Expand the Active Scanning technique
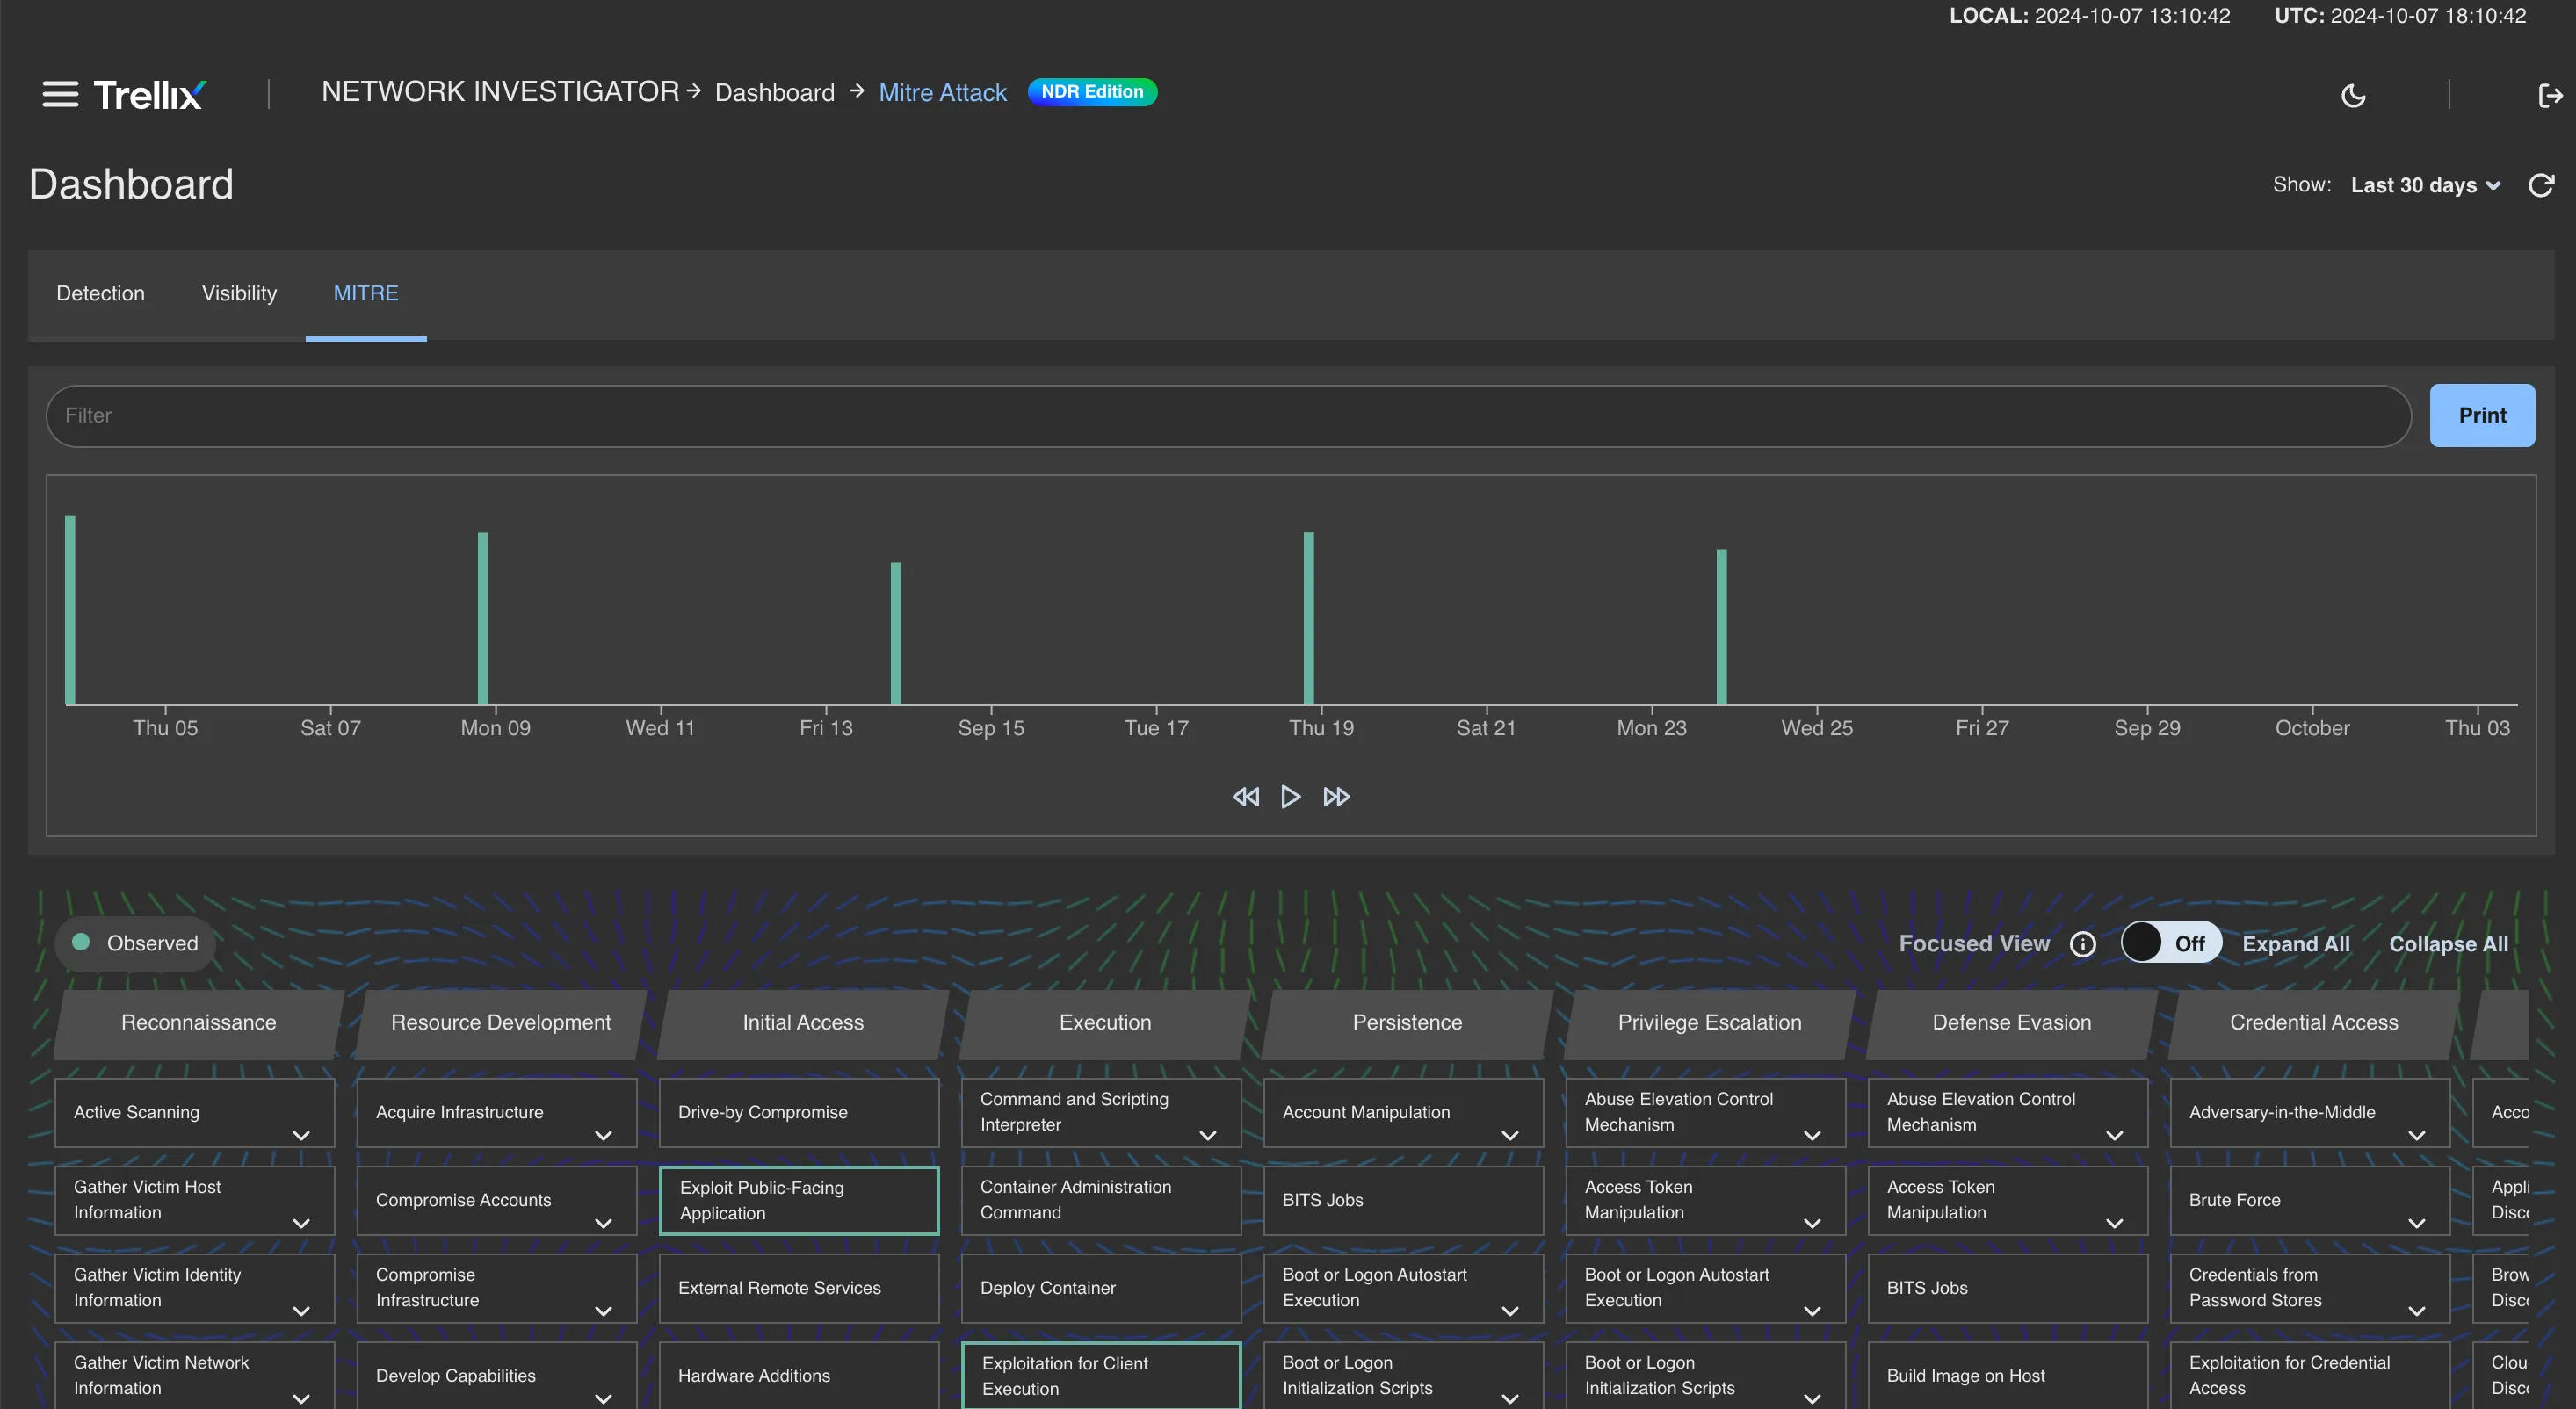The image size is (2576, 1409). pos(302,1137)
